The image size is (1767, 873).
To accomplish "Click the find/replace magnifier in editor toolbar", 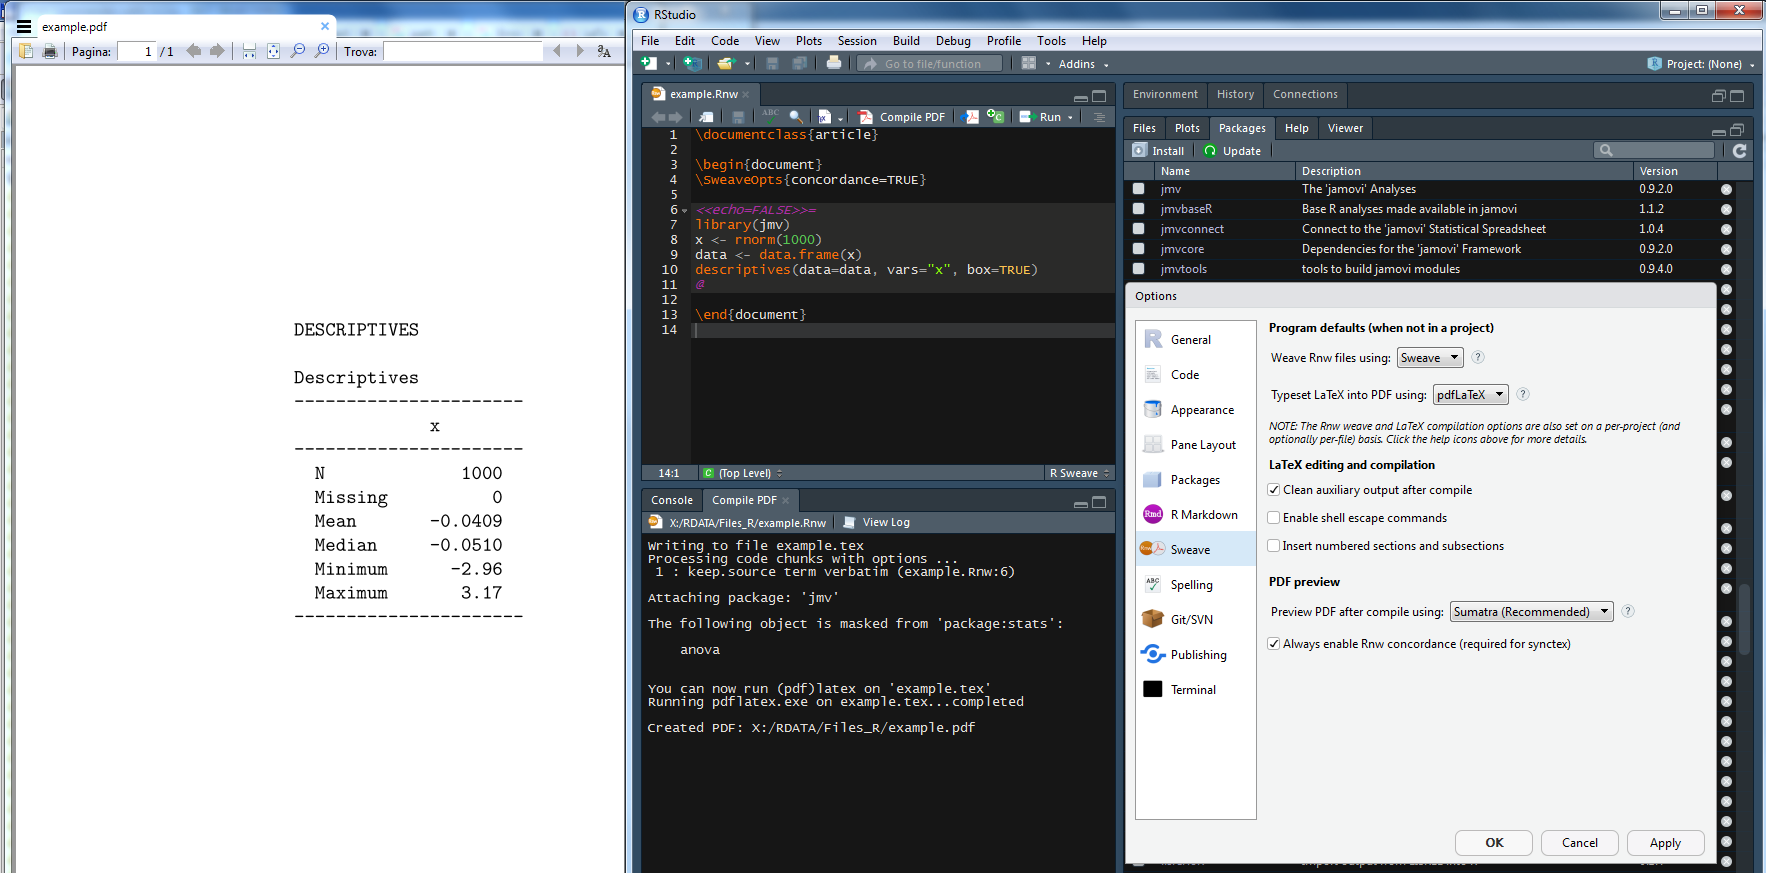I will pos(796,117).
